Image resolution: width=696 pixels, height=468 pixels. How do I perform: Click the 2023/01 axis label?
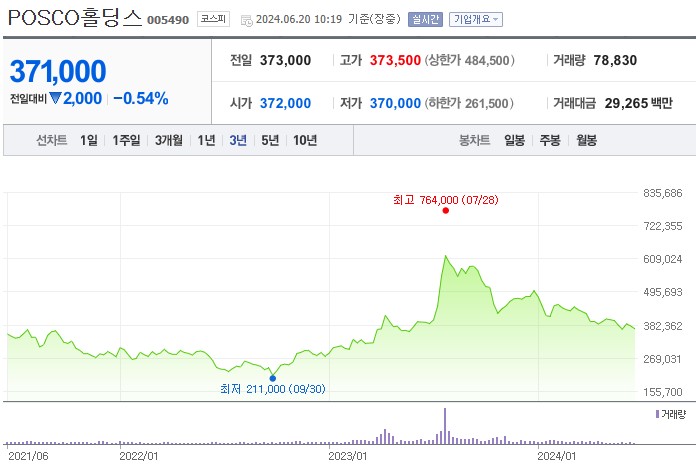(x=348, y=456)
